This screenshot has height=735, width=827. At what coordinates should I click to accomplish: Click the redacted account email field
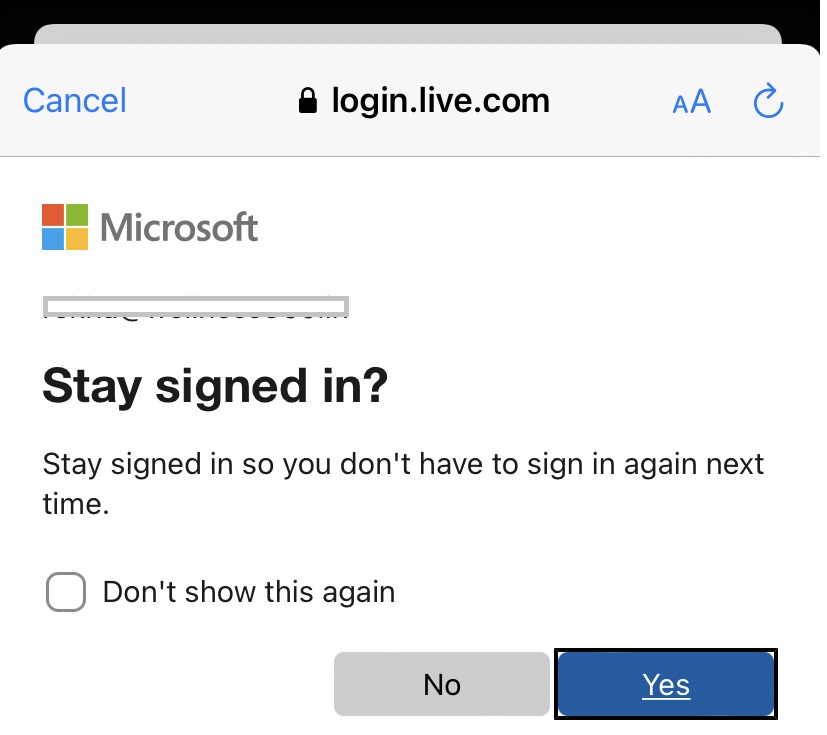tap(196, 307)
